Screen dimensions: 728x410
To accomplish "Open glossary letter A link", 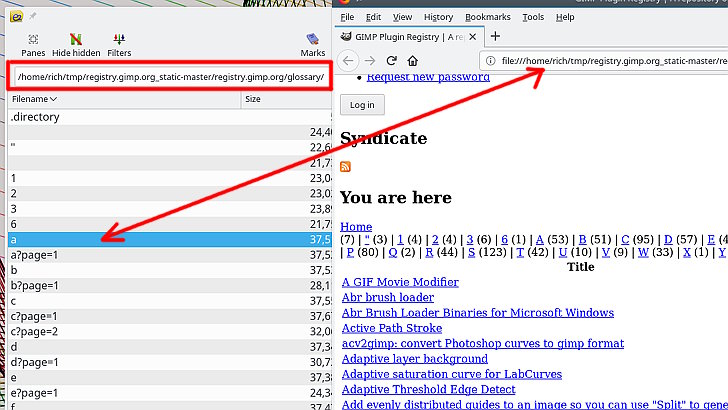I will click(x=540, y=240).
